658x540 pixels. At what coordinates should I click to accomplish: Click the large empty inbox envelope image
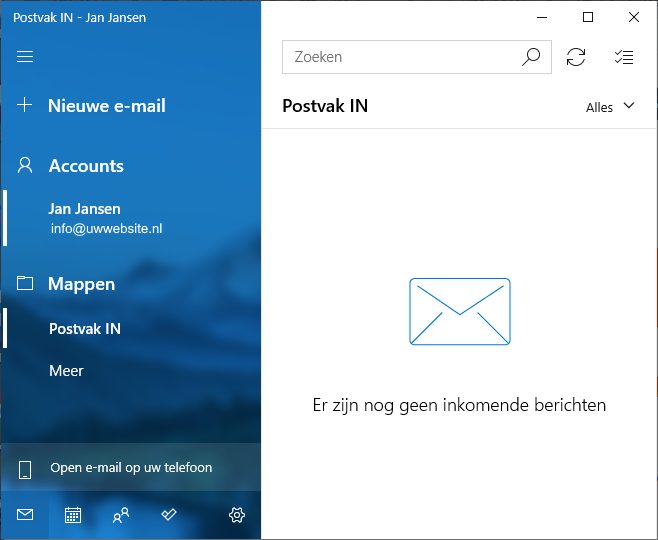pos(459,312)
